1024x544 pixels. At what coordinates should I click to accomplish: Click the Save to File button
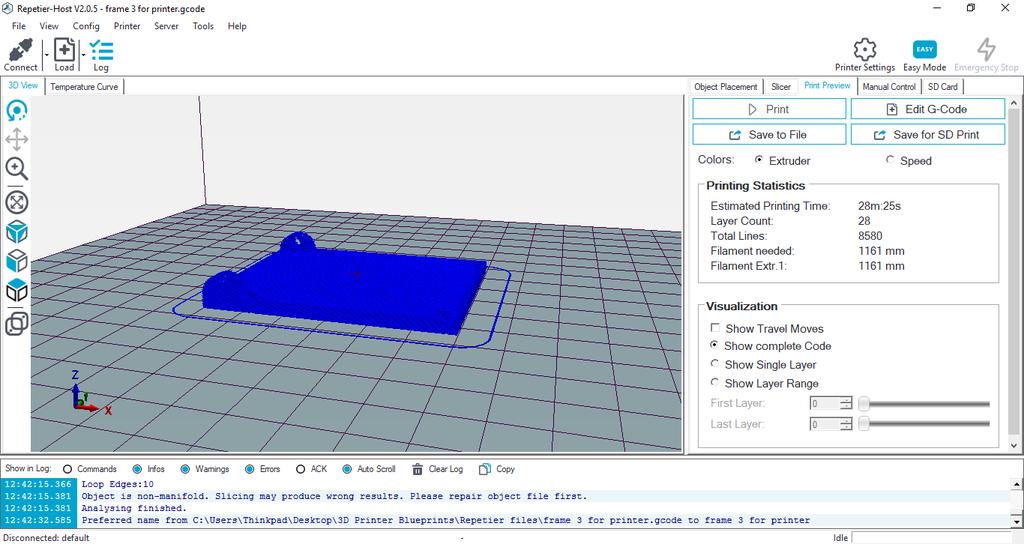(769, 135)
